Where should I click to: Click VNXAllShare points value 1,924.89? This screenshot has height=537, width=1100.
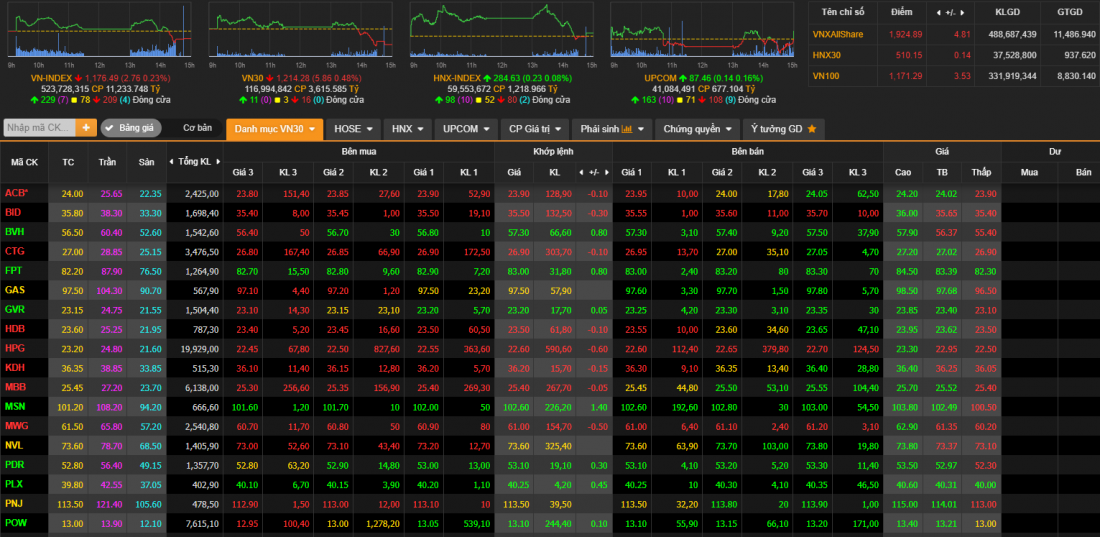click(905, 34)
